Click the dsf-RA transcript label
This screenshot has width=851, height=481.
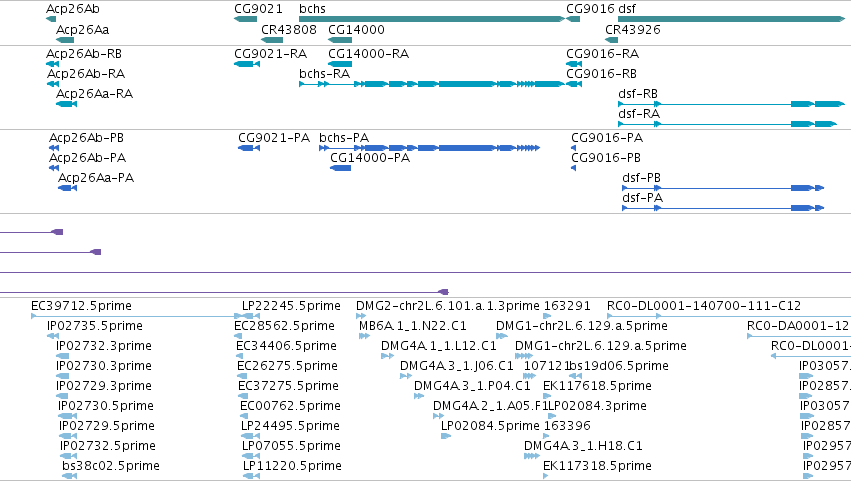tap(639, 113)
